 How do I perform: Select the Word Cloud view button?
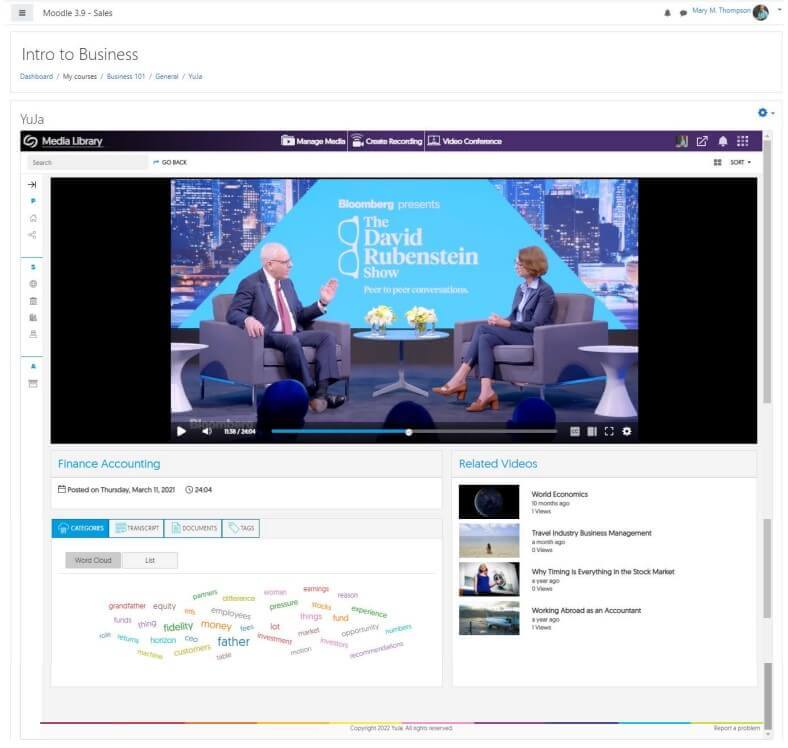tap(93, 560)
